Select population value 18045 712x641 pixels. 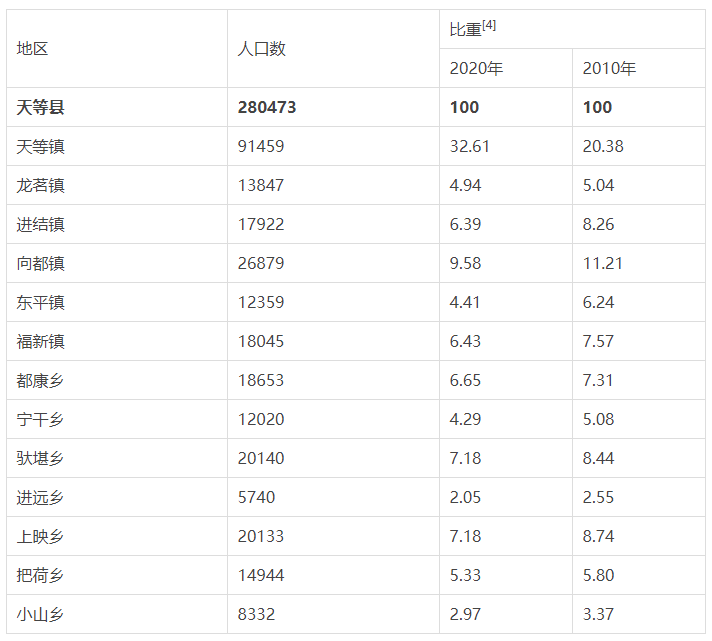(x=261, y=342)
